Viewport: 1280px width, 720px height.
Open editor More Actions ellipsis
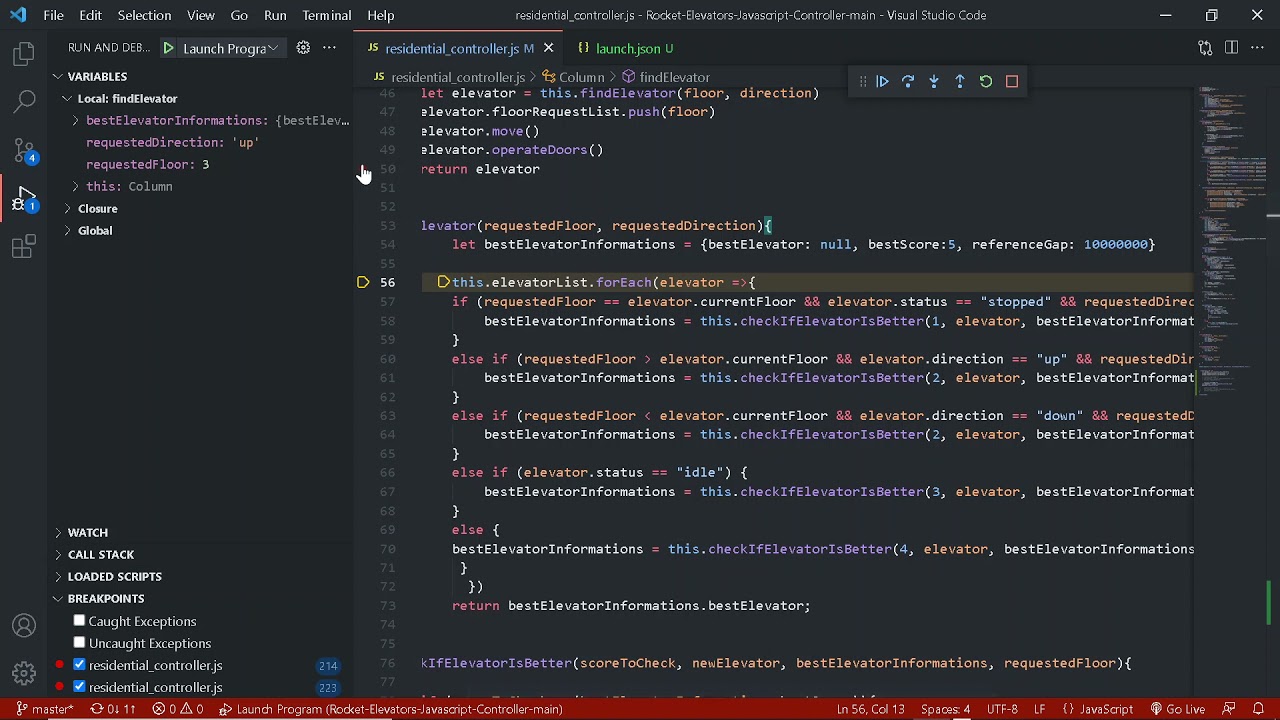pos(1257,48)
